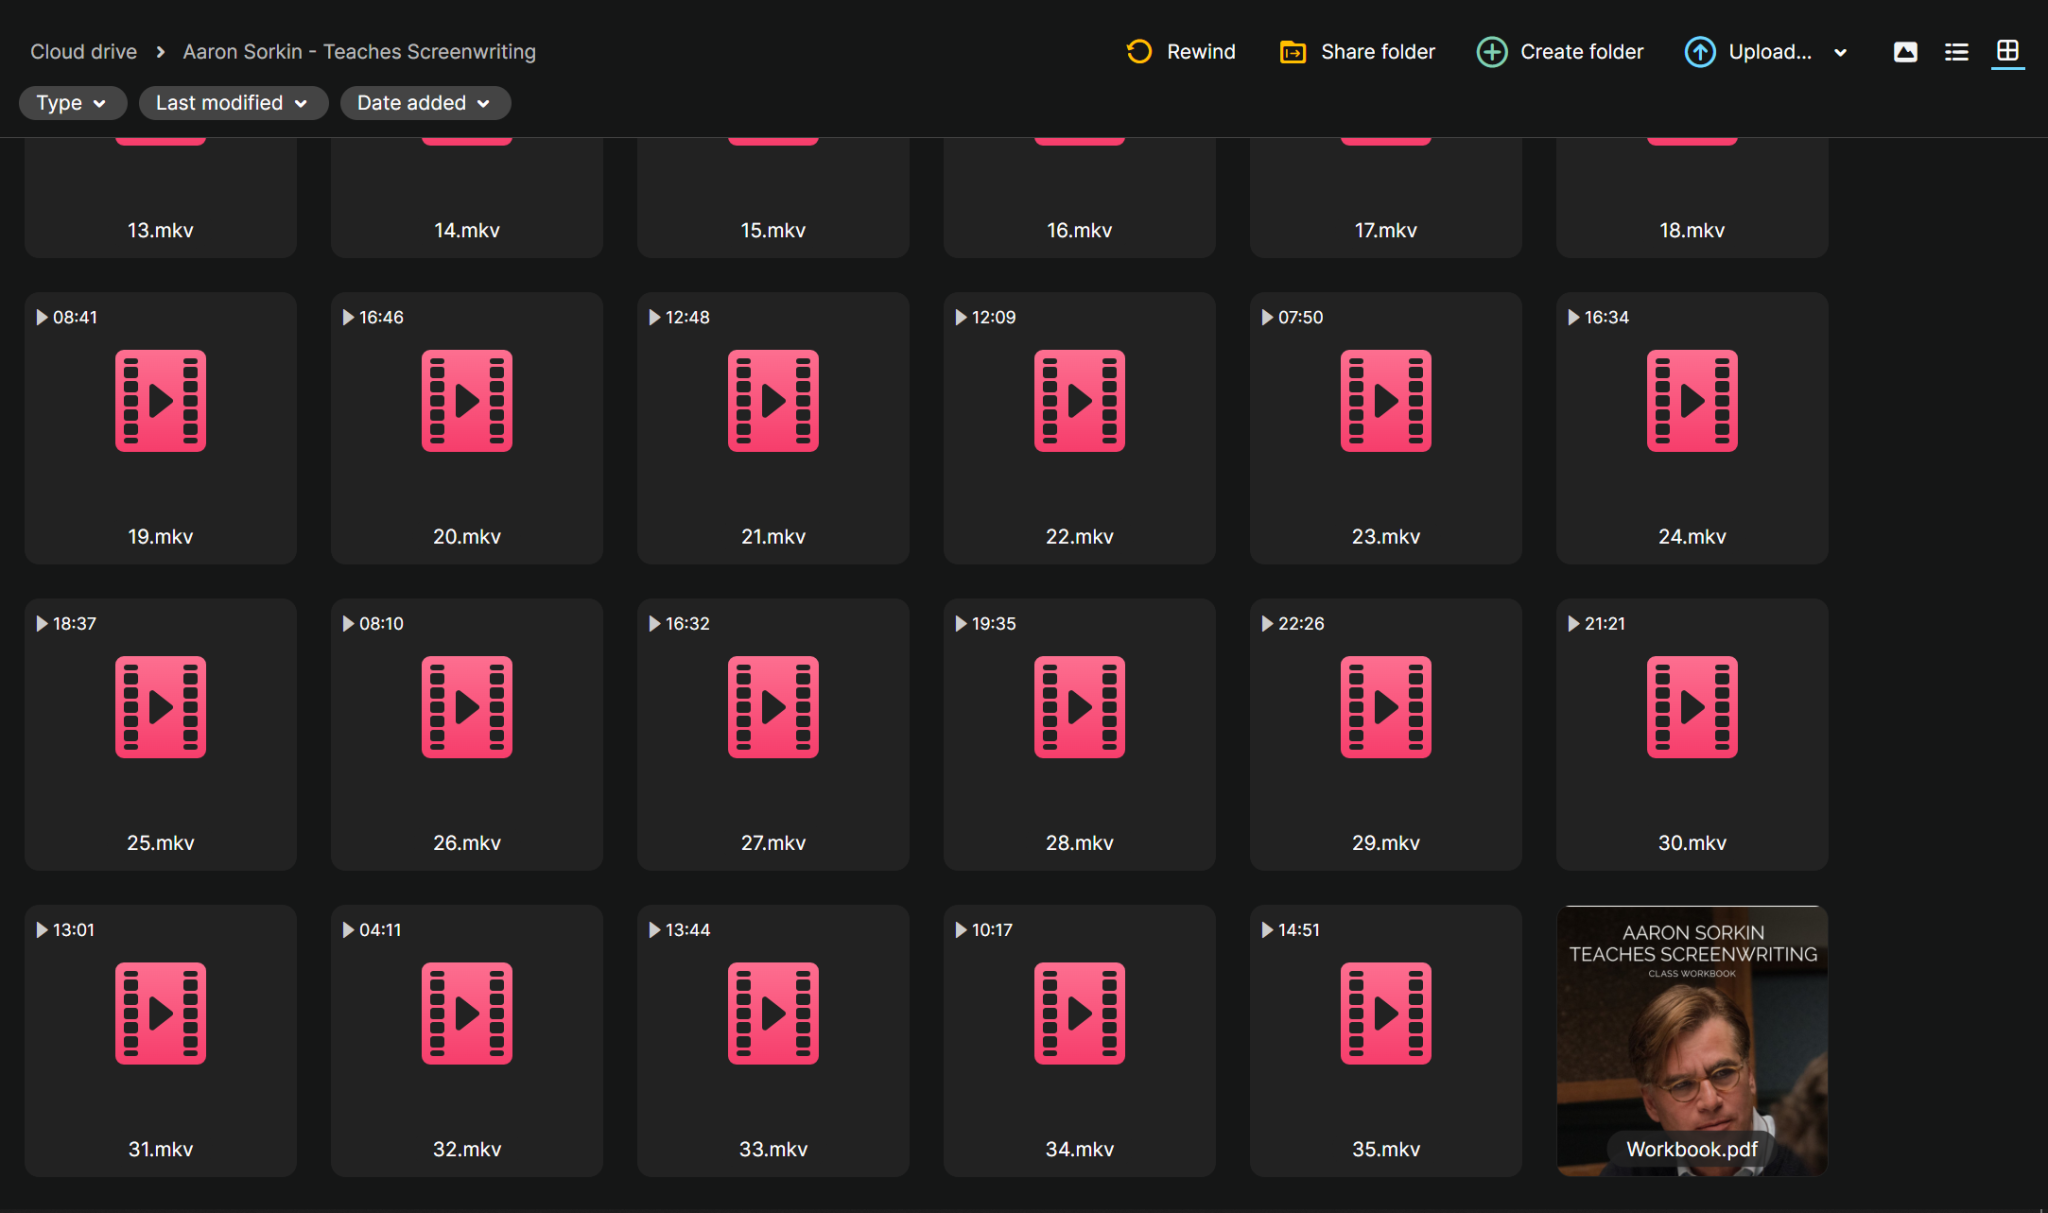This screenshot has height=1213, width=2048.
Task: Switch to list view layout
Action: click(1956, 51)
